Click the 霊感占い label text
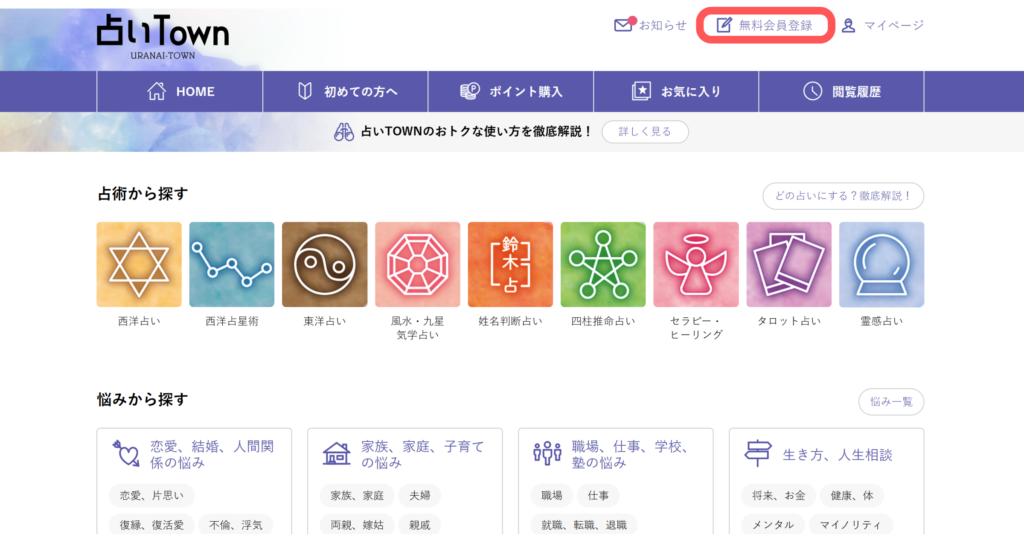The height and width of the screenshot is (534, 1024). point(882,321)
